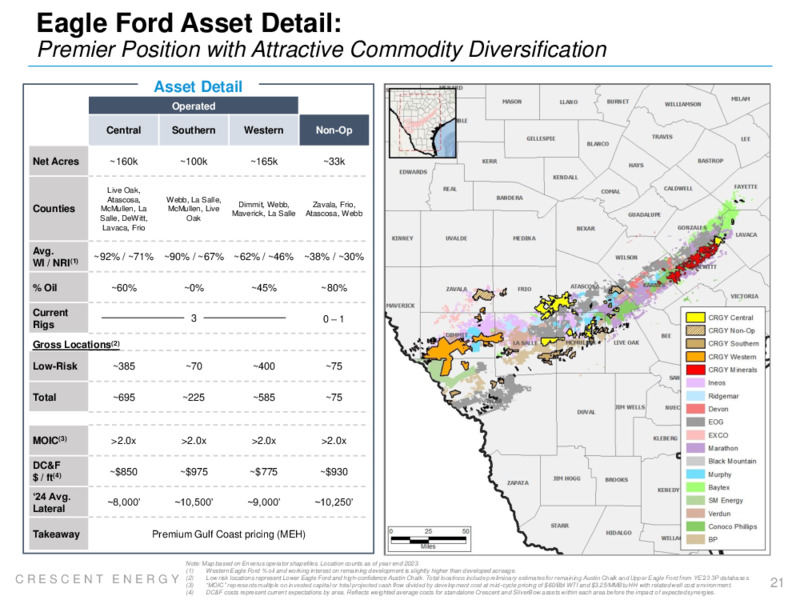Viewport: 800px width, 600px height.
Task: Click the UVALDE county label on map
Action: (x=456, y=238)
